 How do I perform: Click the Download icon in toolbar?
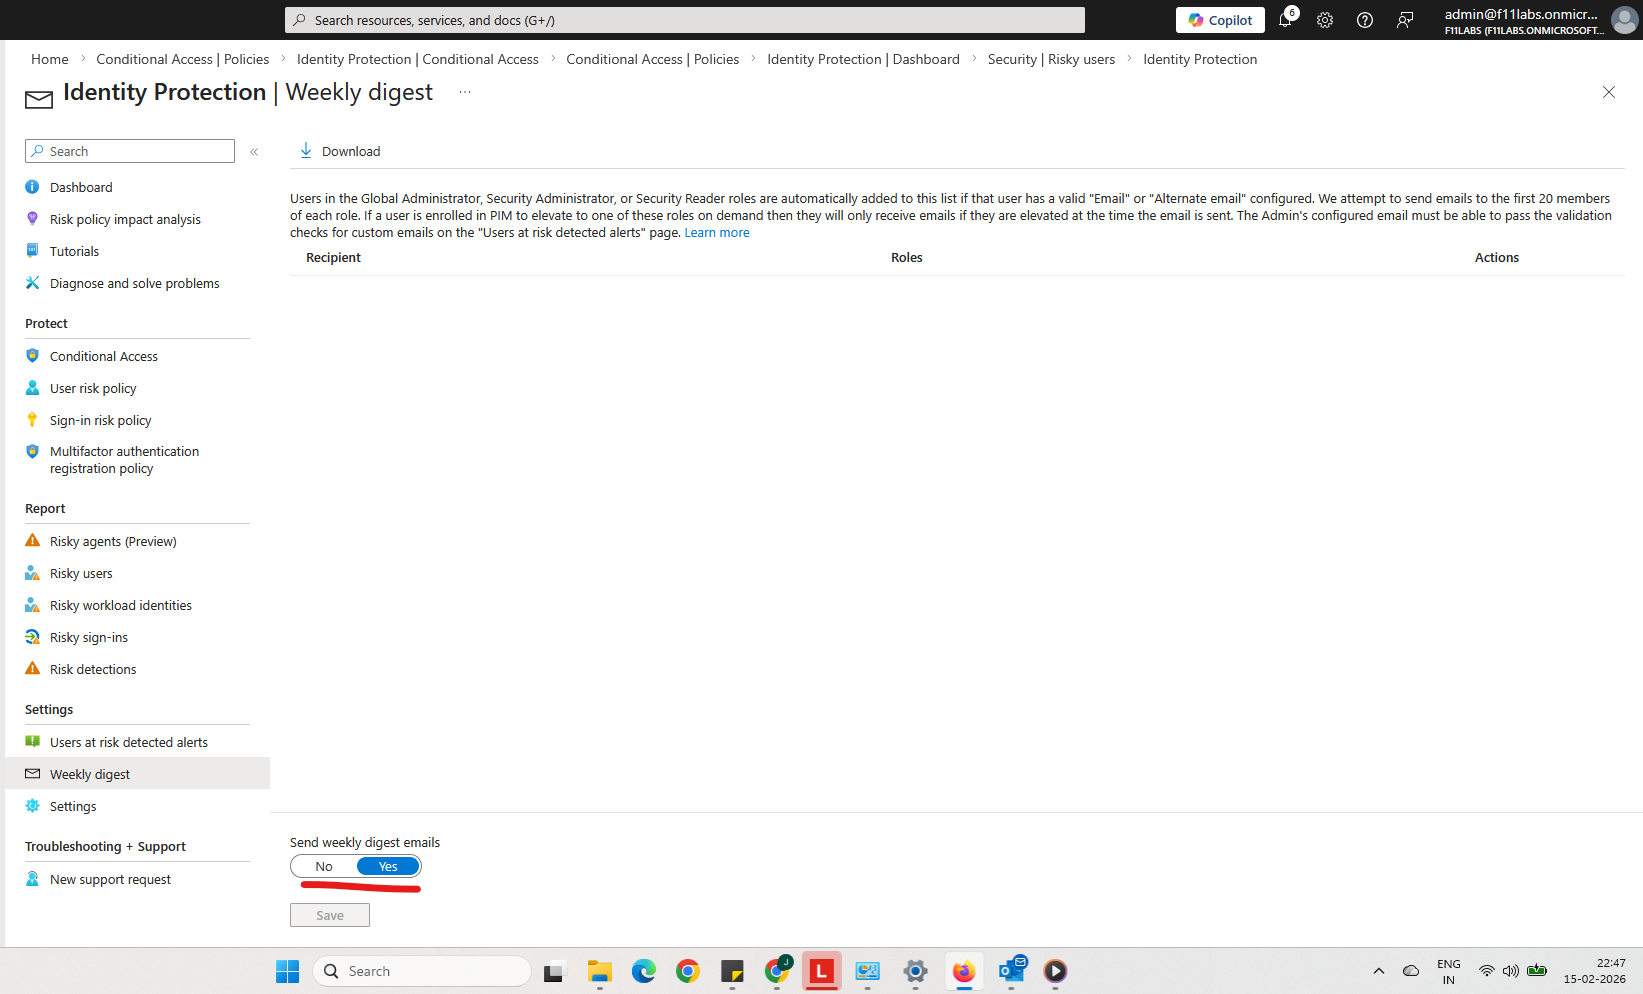tap(306, 151)
